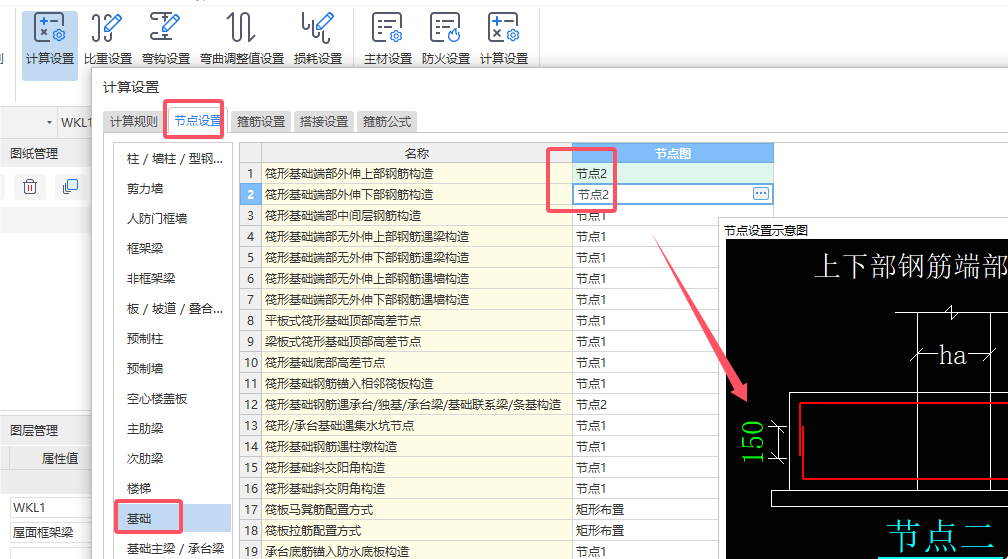Select row 筏形基础端部外伸上部钢筋构造

tap(417, 173)
